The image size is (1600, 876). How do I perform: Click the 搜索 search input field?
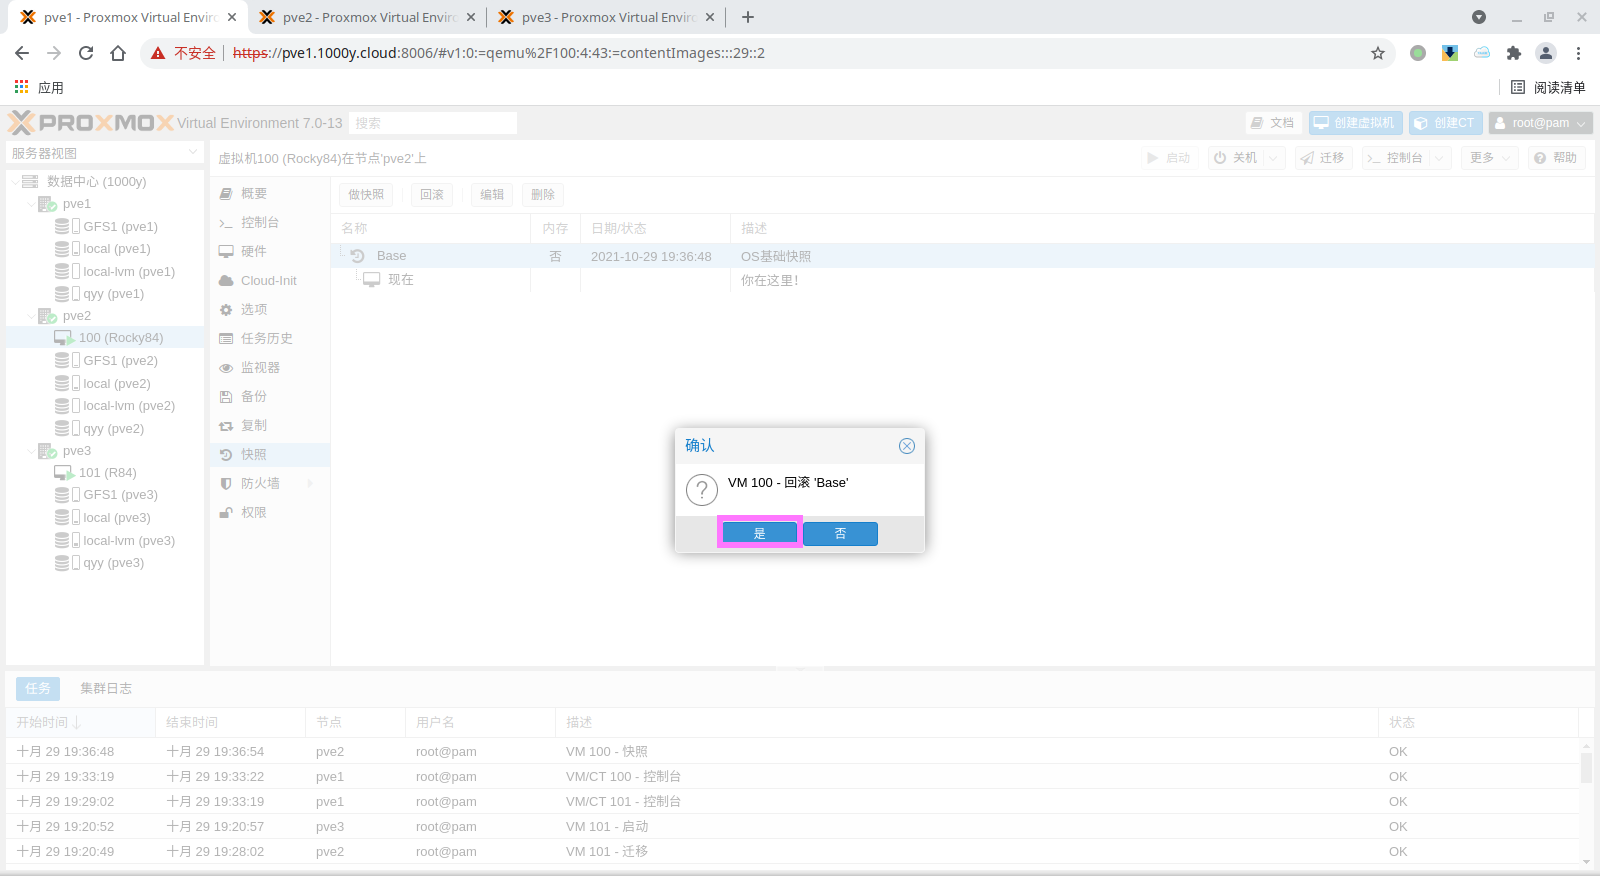tap(432, 123)
